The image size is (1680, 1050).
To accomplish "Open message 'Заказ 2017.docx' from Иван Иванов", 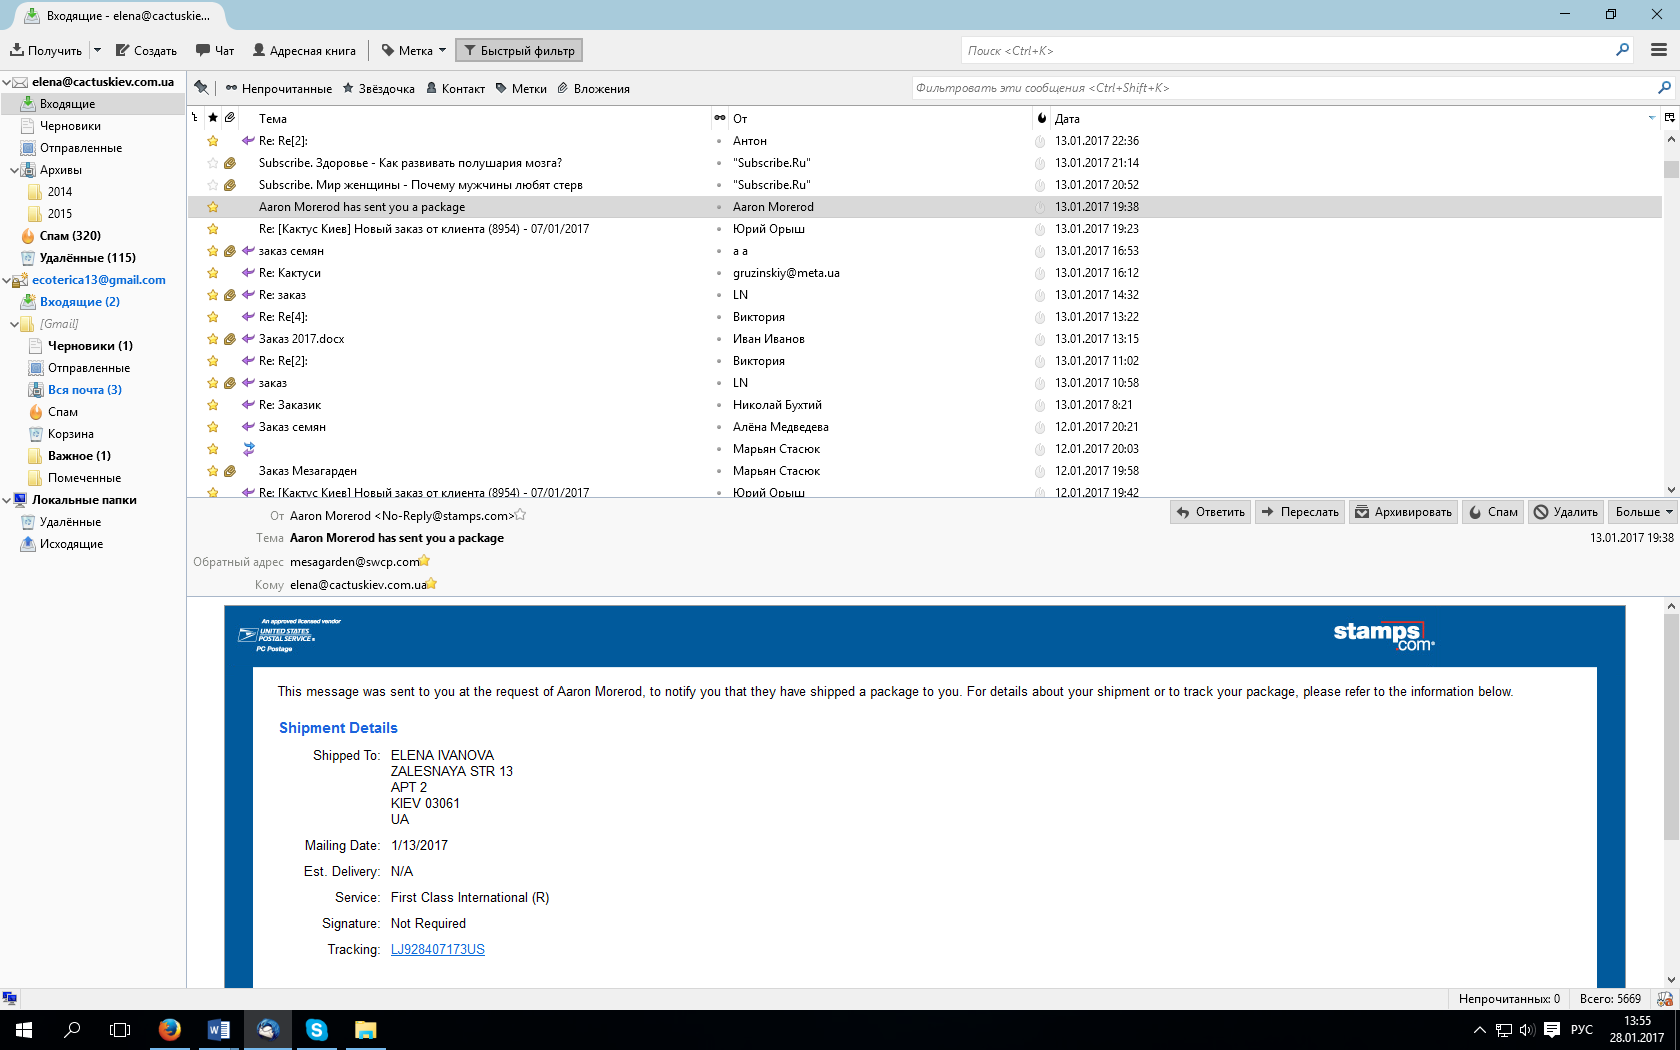I will [x=924, y=339].
